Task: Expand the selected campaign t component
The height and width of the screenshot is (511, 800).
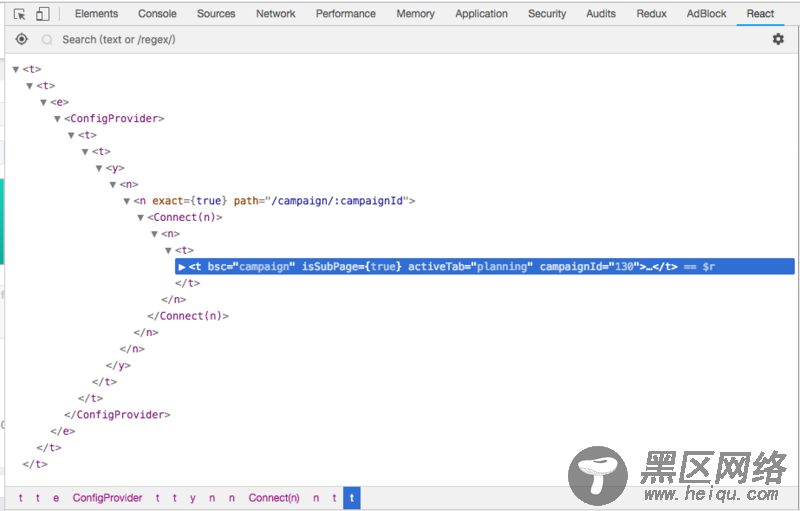Action: pos(182,267)
